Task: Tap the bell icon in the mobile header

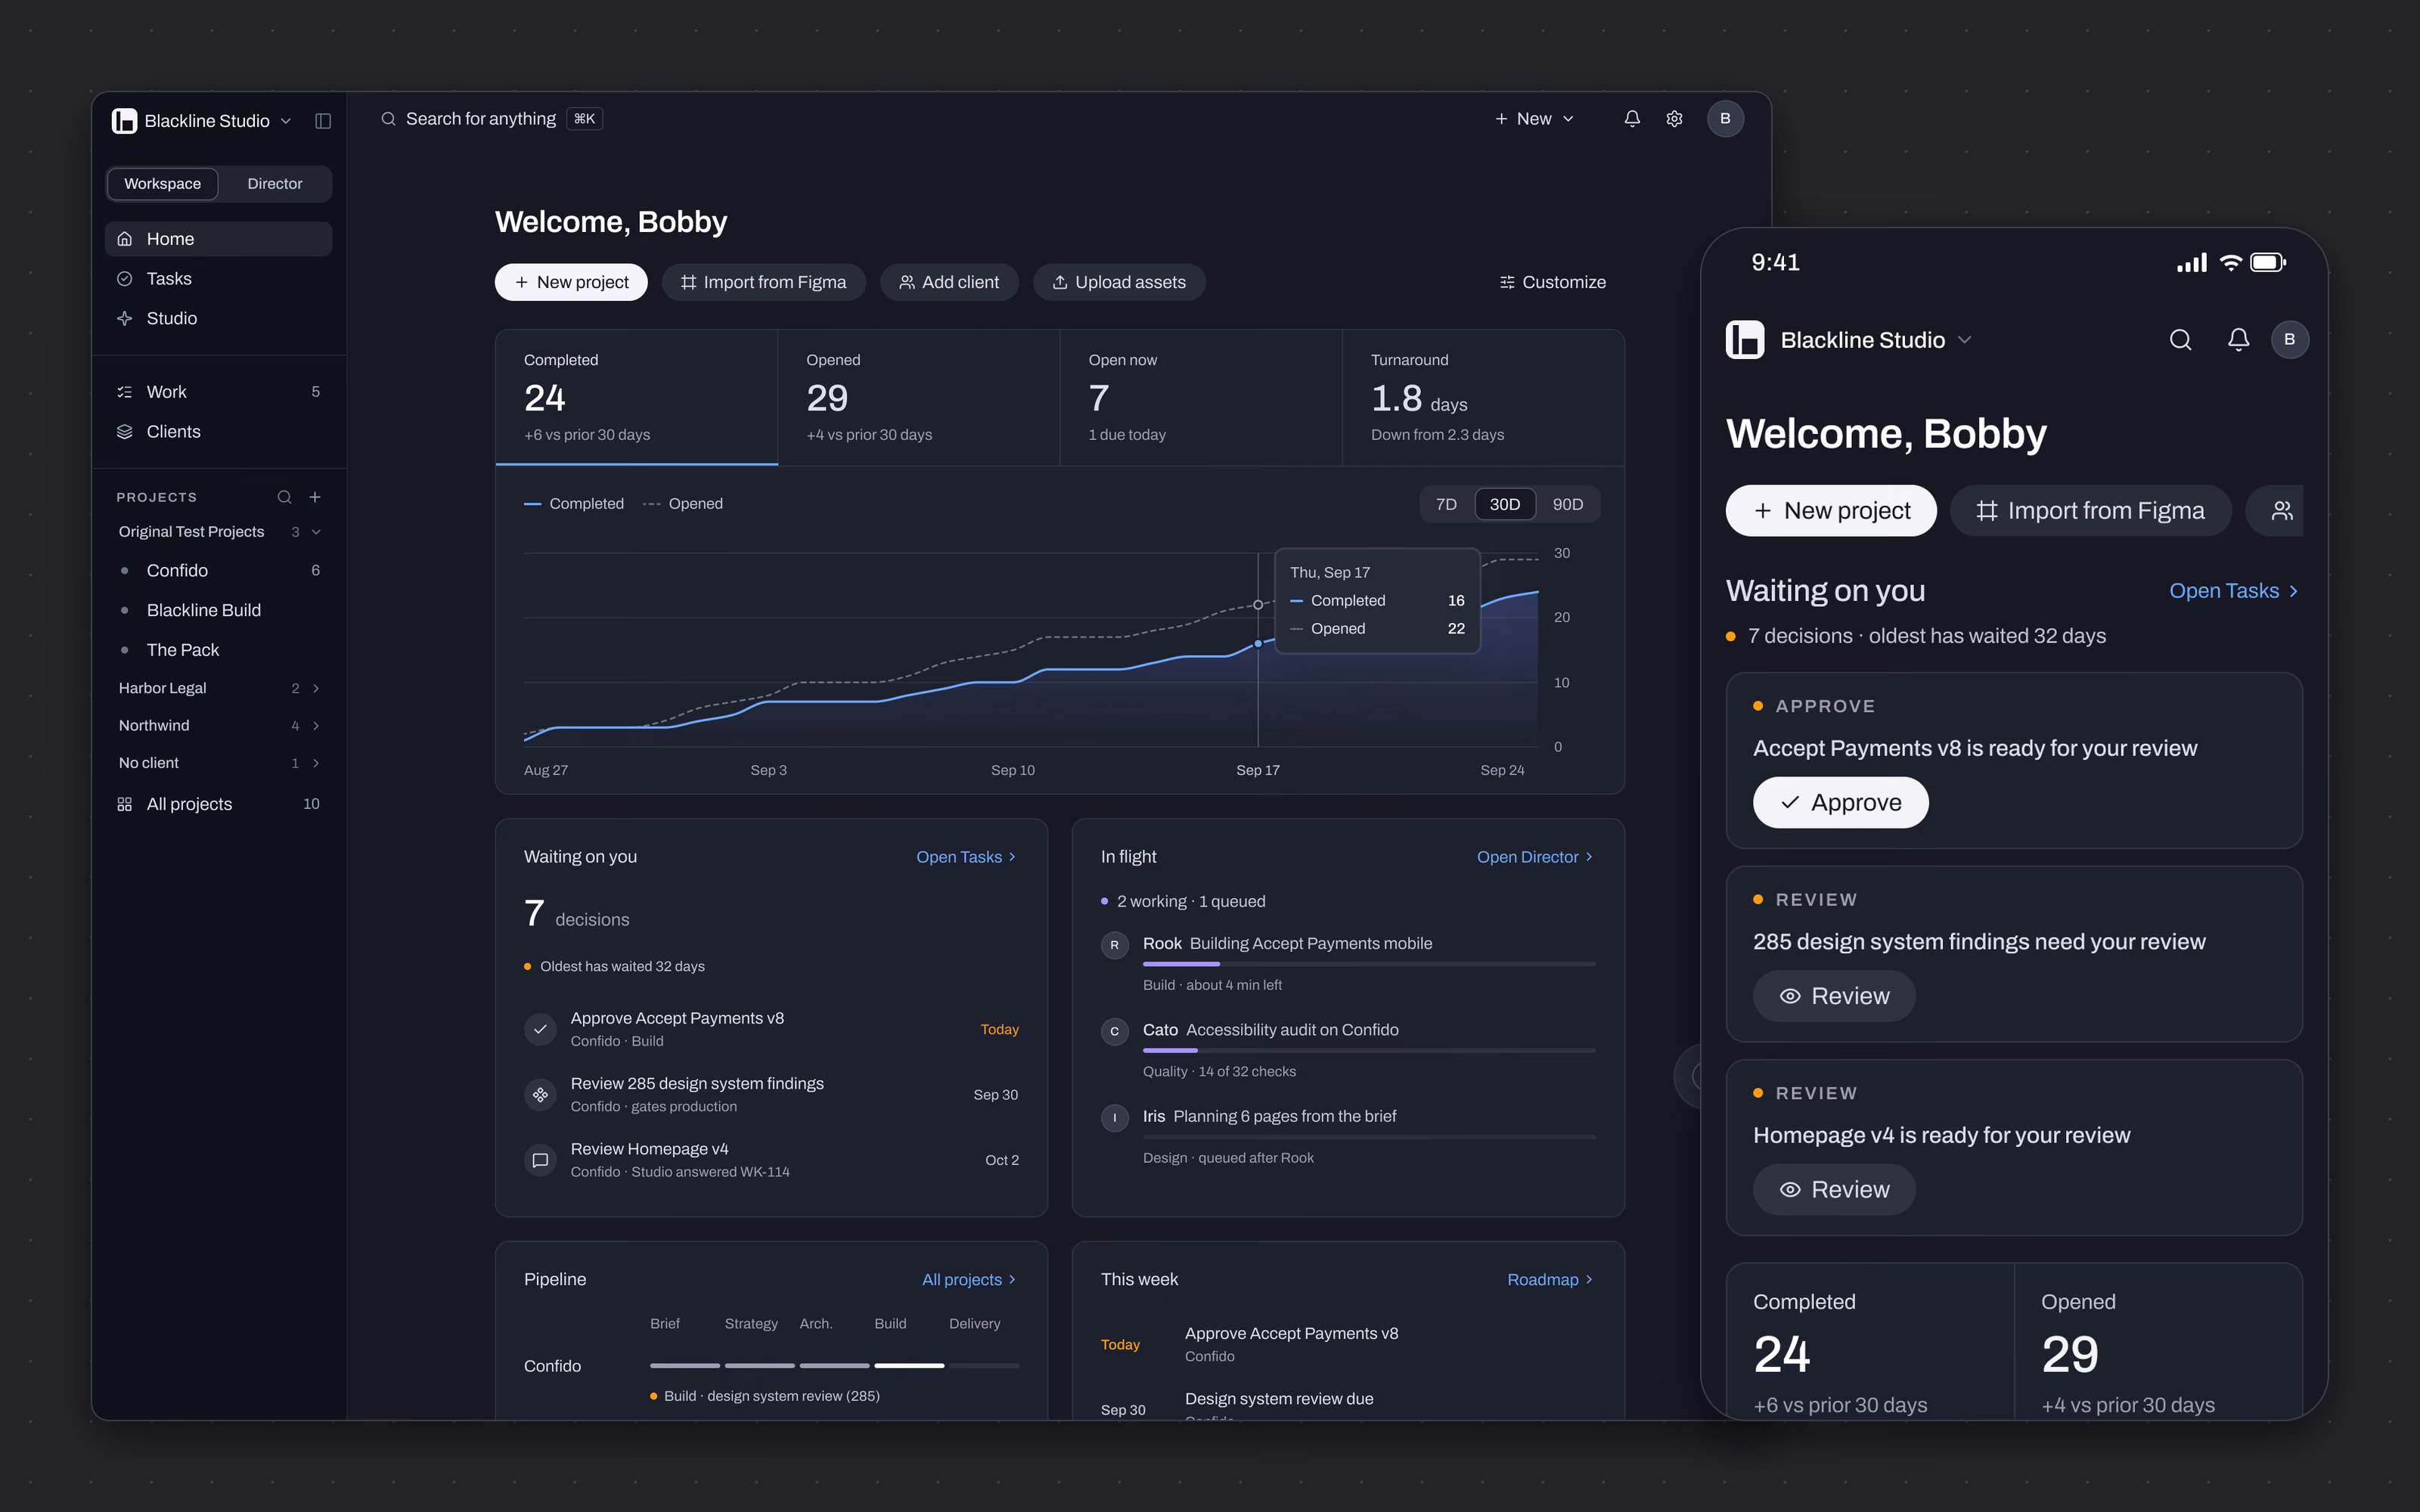Action: (x=2238, y=340)
